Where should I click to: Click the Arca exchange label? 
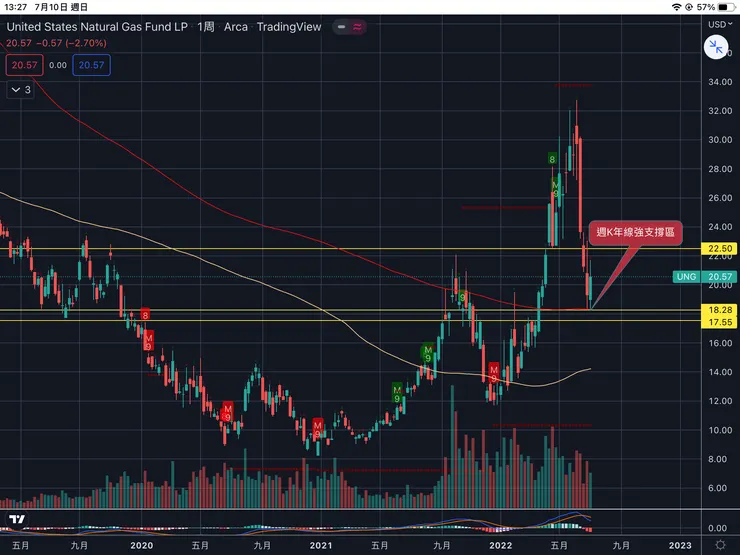tap(235, 27)
